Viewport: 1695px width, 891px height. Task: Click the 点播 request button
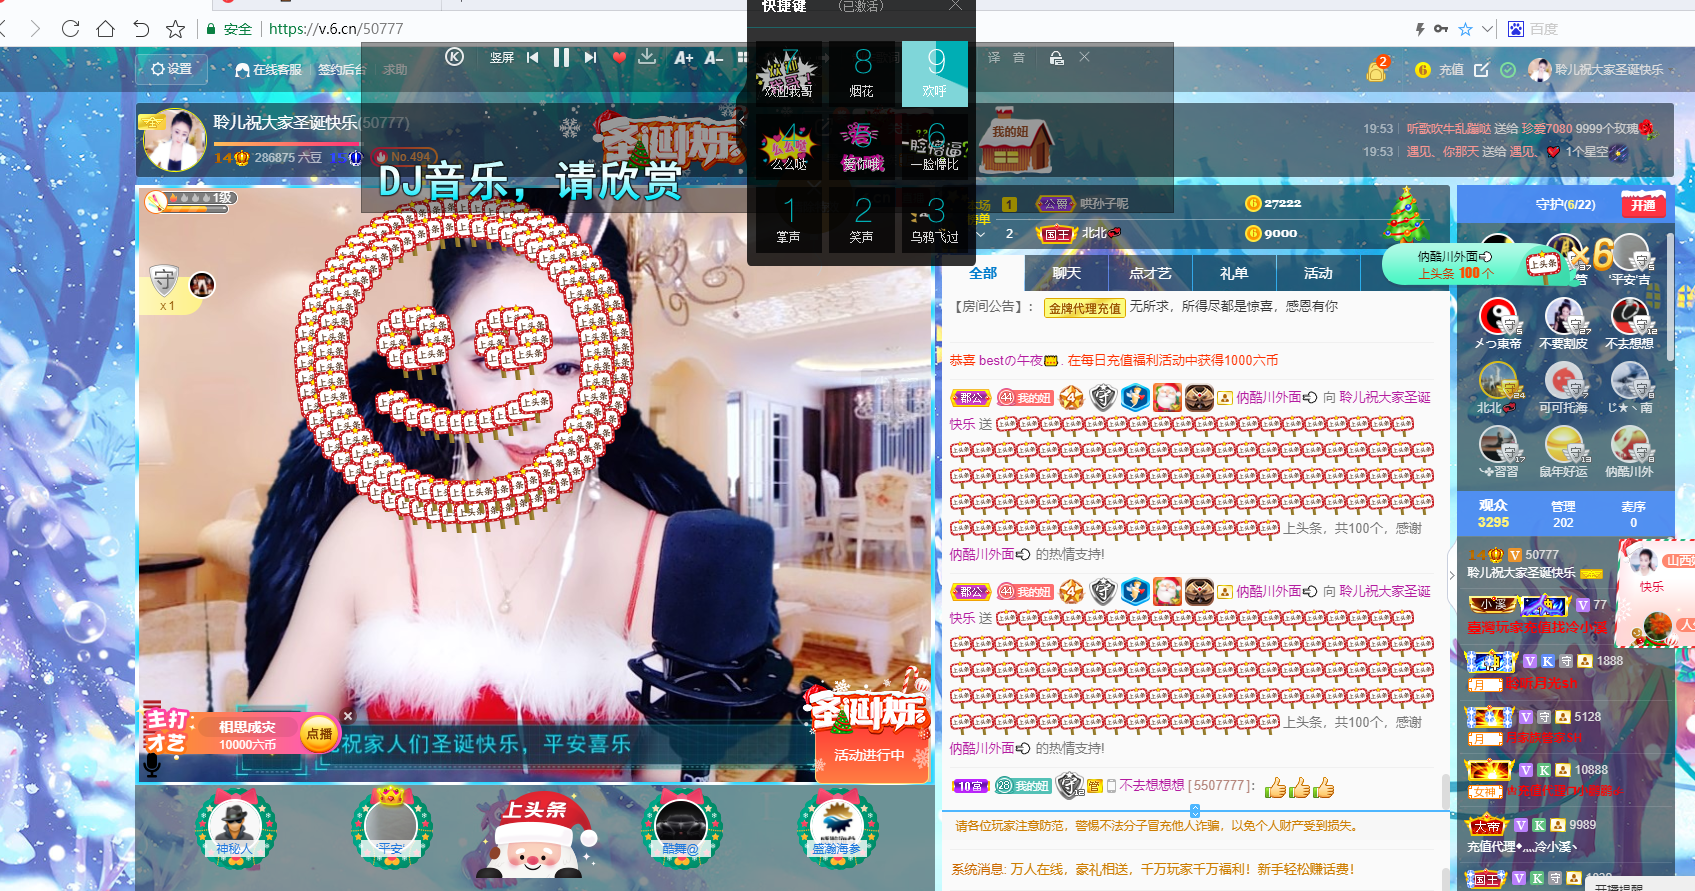(319, 734)
